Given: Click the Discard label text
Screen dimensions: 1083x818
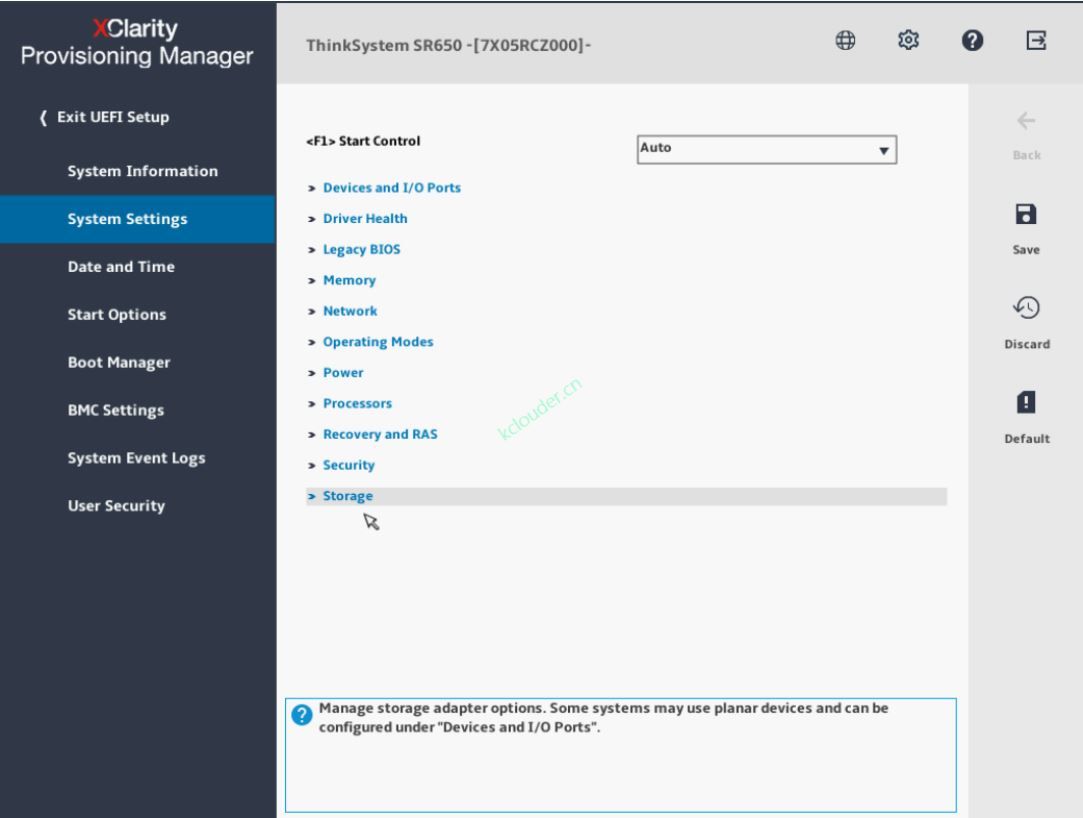Looking at the screenshot, I should point(1027,344).
